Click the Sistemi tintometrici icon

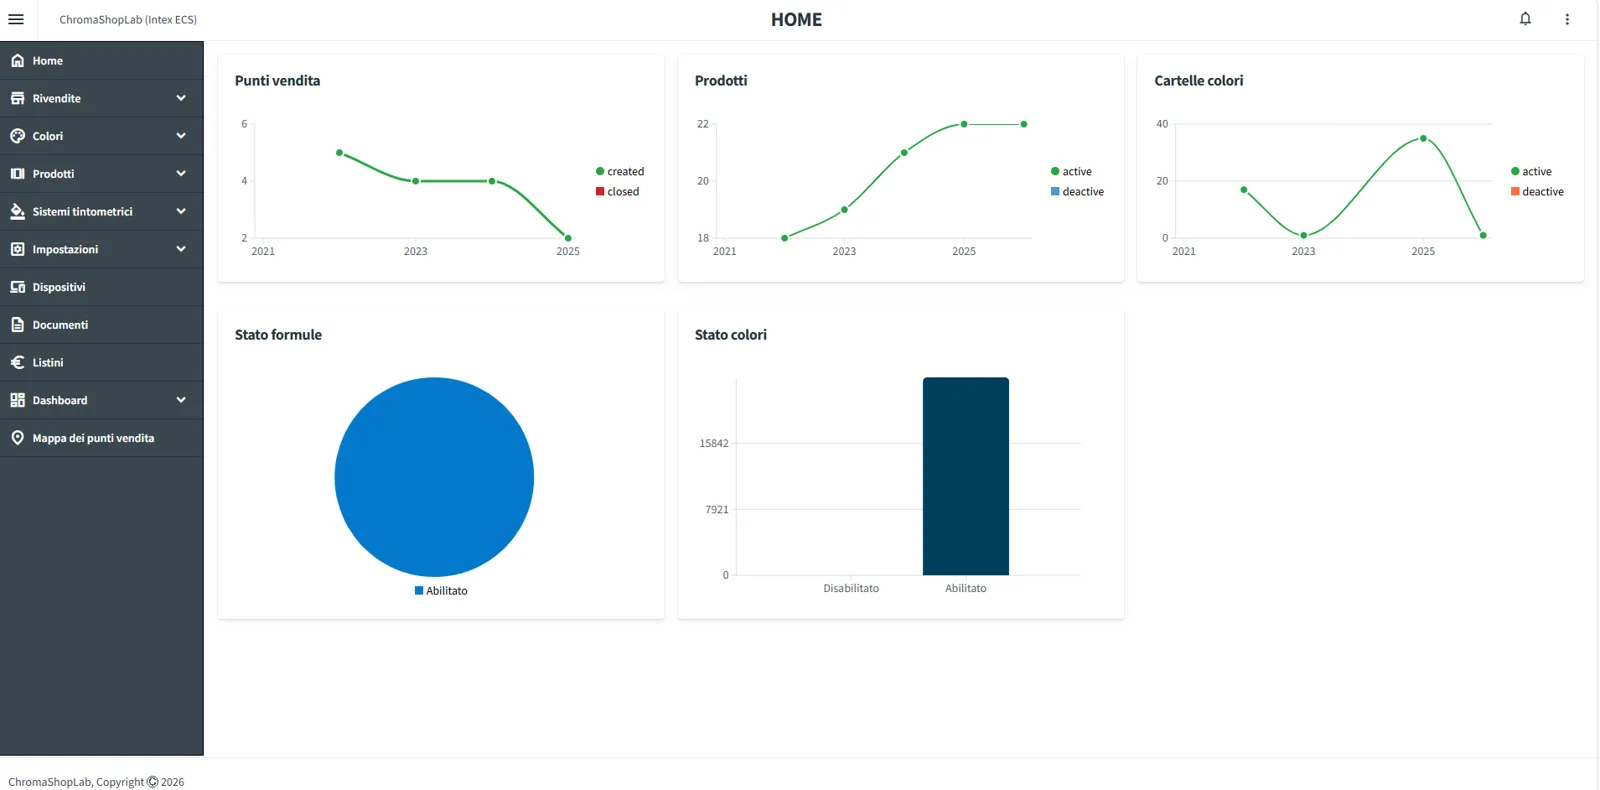17,212
